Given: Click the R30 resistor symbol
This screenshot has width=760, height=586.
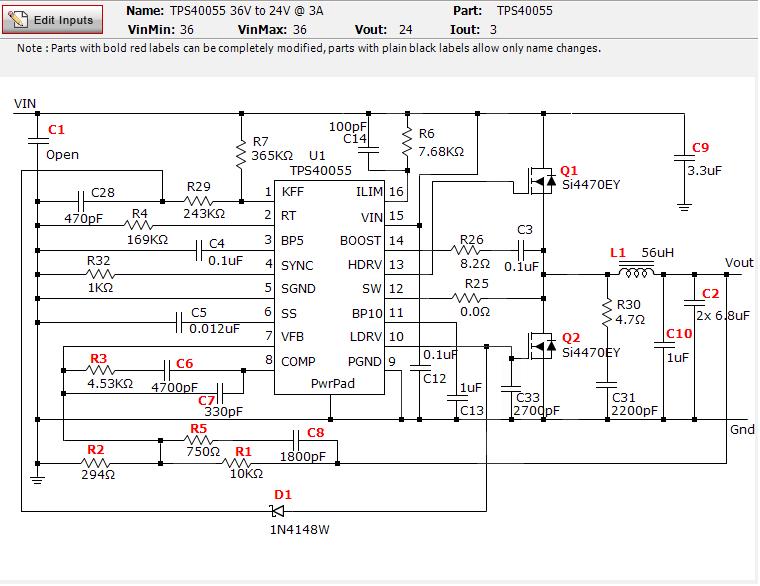Looking at the screenshot, I should pyautogui.click(x=607, y=313).
